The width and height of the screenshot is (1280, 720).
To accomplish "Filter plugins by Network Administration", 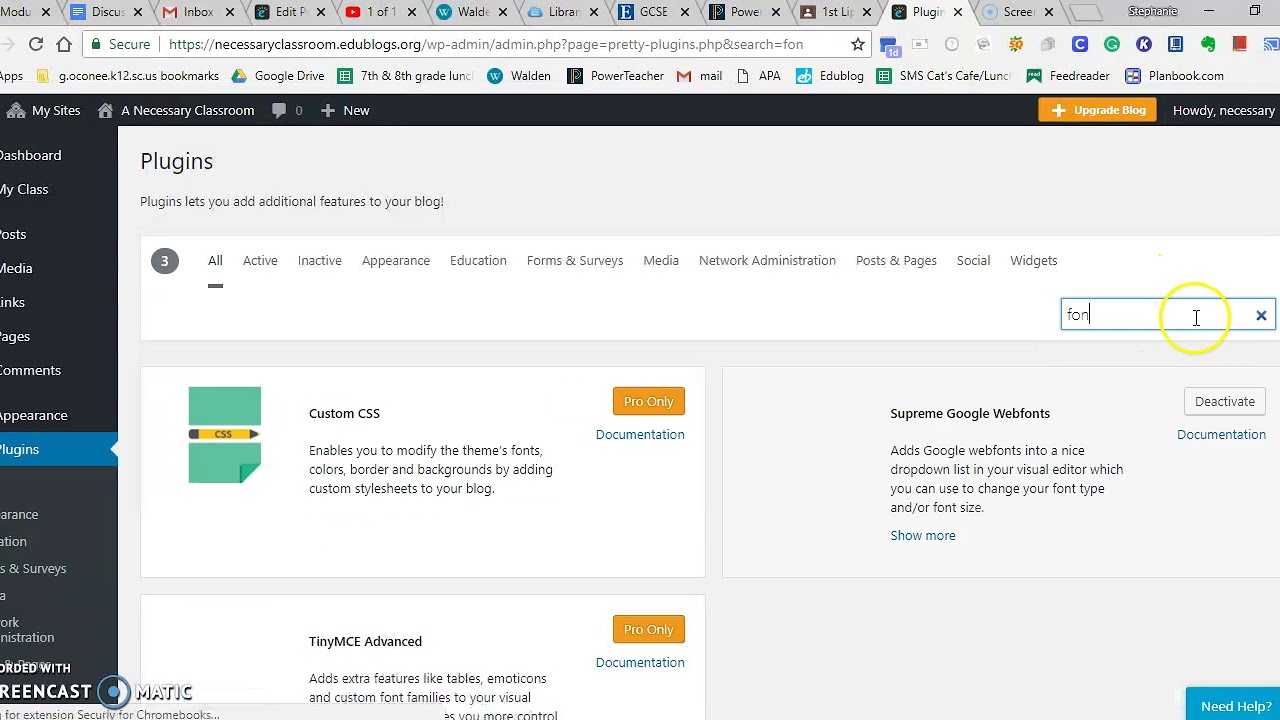I will pyautogui.click(x=767, y=261).
